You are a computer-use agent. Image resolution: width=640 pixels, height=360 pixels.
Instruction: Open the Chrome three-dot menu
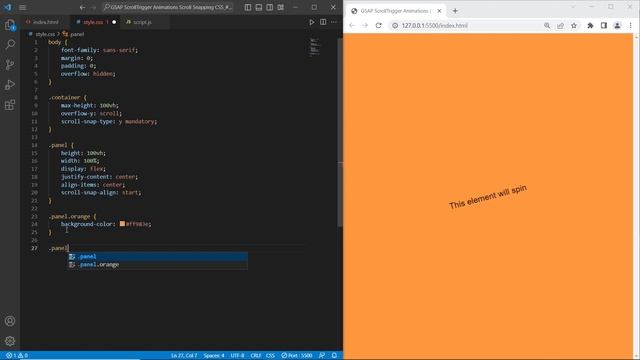(x=631, y=25)
